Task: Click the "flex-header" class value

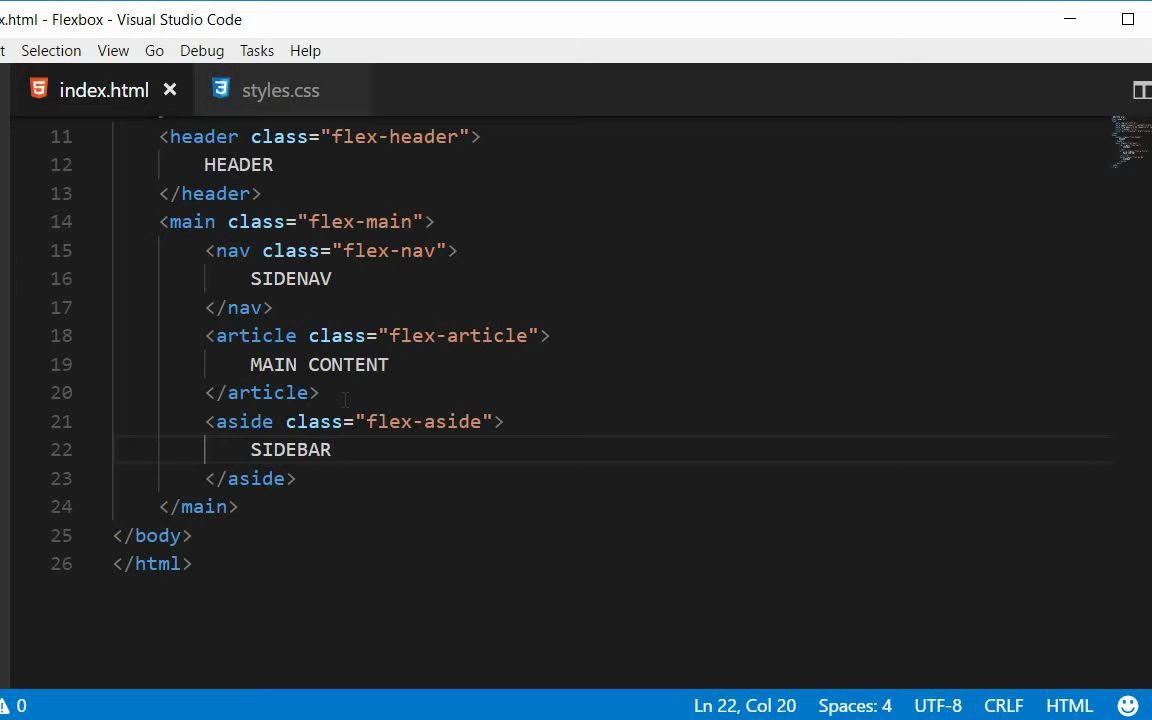Action: point(395,137)
